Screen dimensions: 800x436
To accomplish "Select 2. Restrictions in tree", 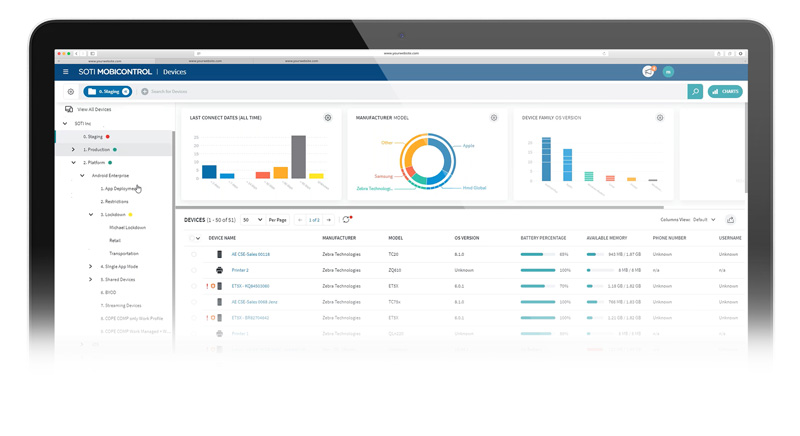I will [114, 201].
